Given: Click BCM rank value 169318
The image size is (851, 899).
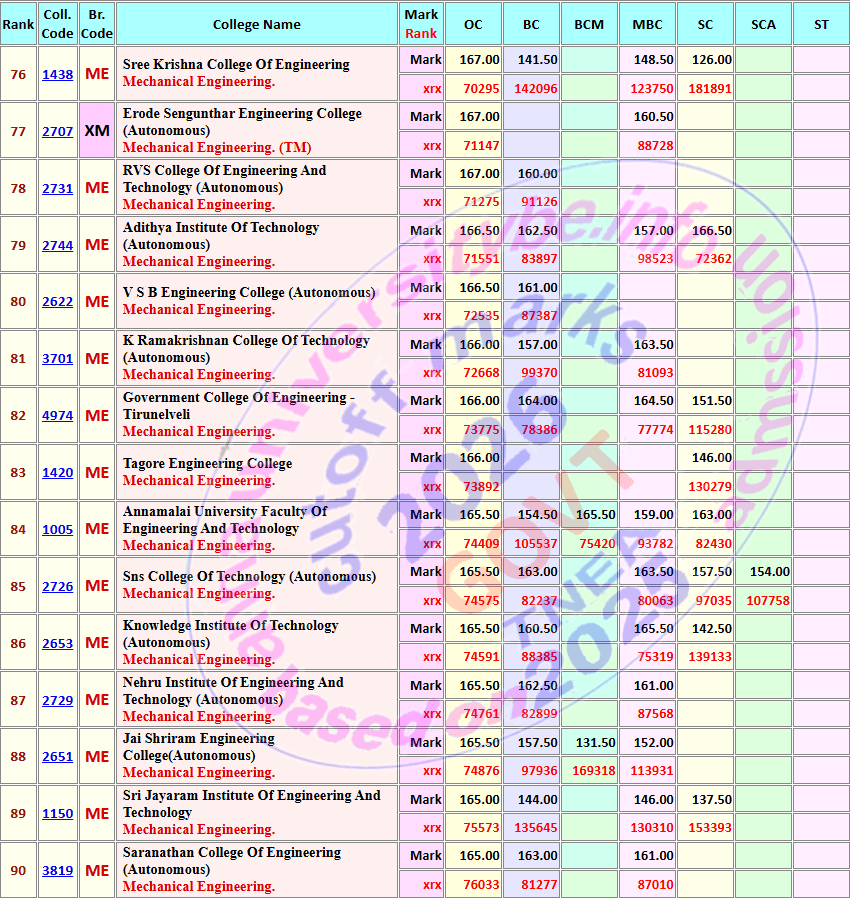Looking at the screenshot, I should pos(594,771).
